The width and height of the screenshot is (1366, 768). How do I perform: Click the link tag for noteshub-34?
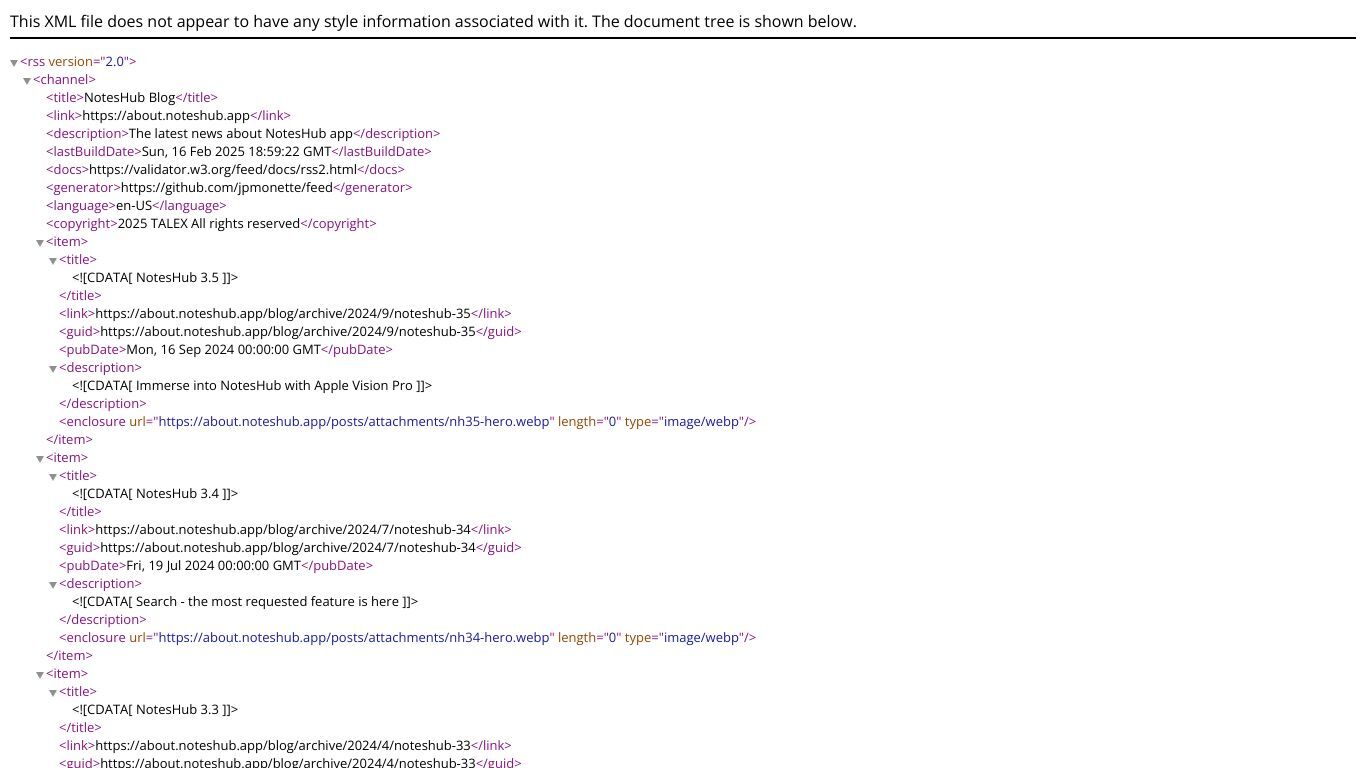click(285, 529)
